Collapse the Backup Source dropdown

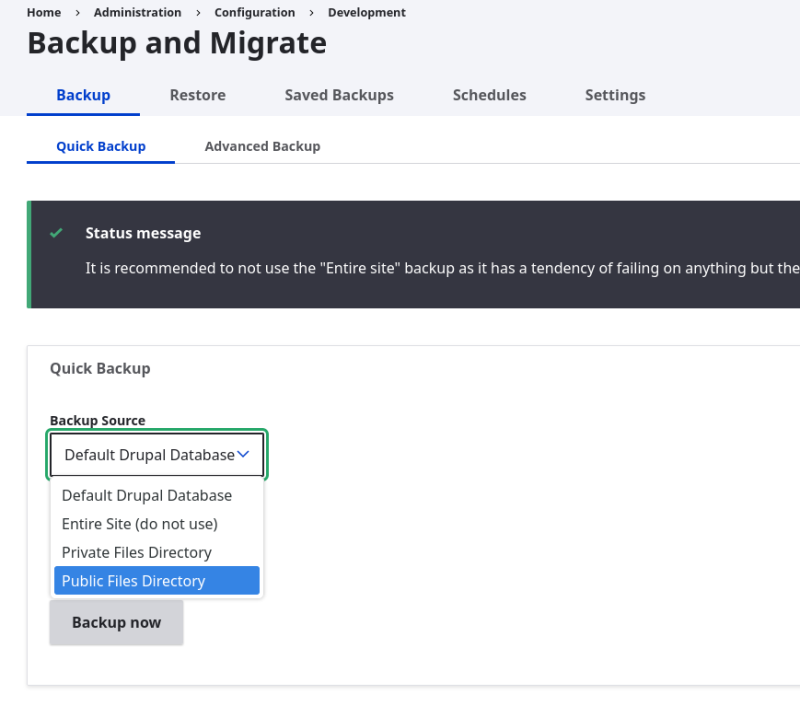click(157, 455)
